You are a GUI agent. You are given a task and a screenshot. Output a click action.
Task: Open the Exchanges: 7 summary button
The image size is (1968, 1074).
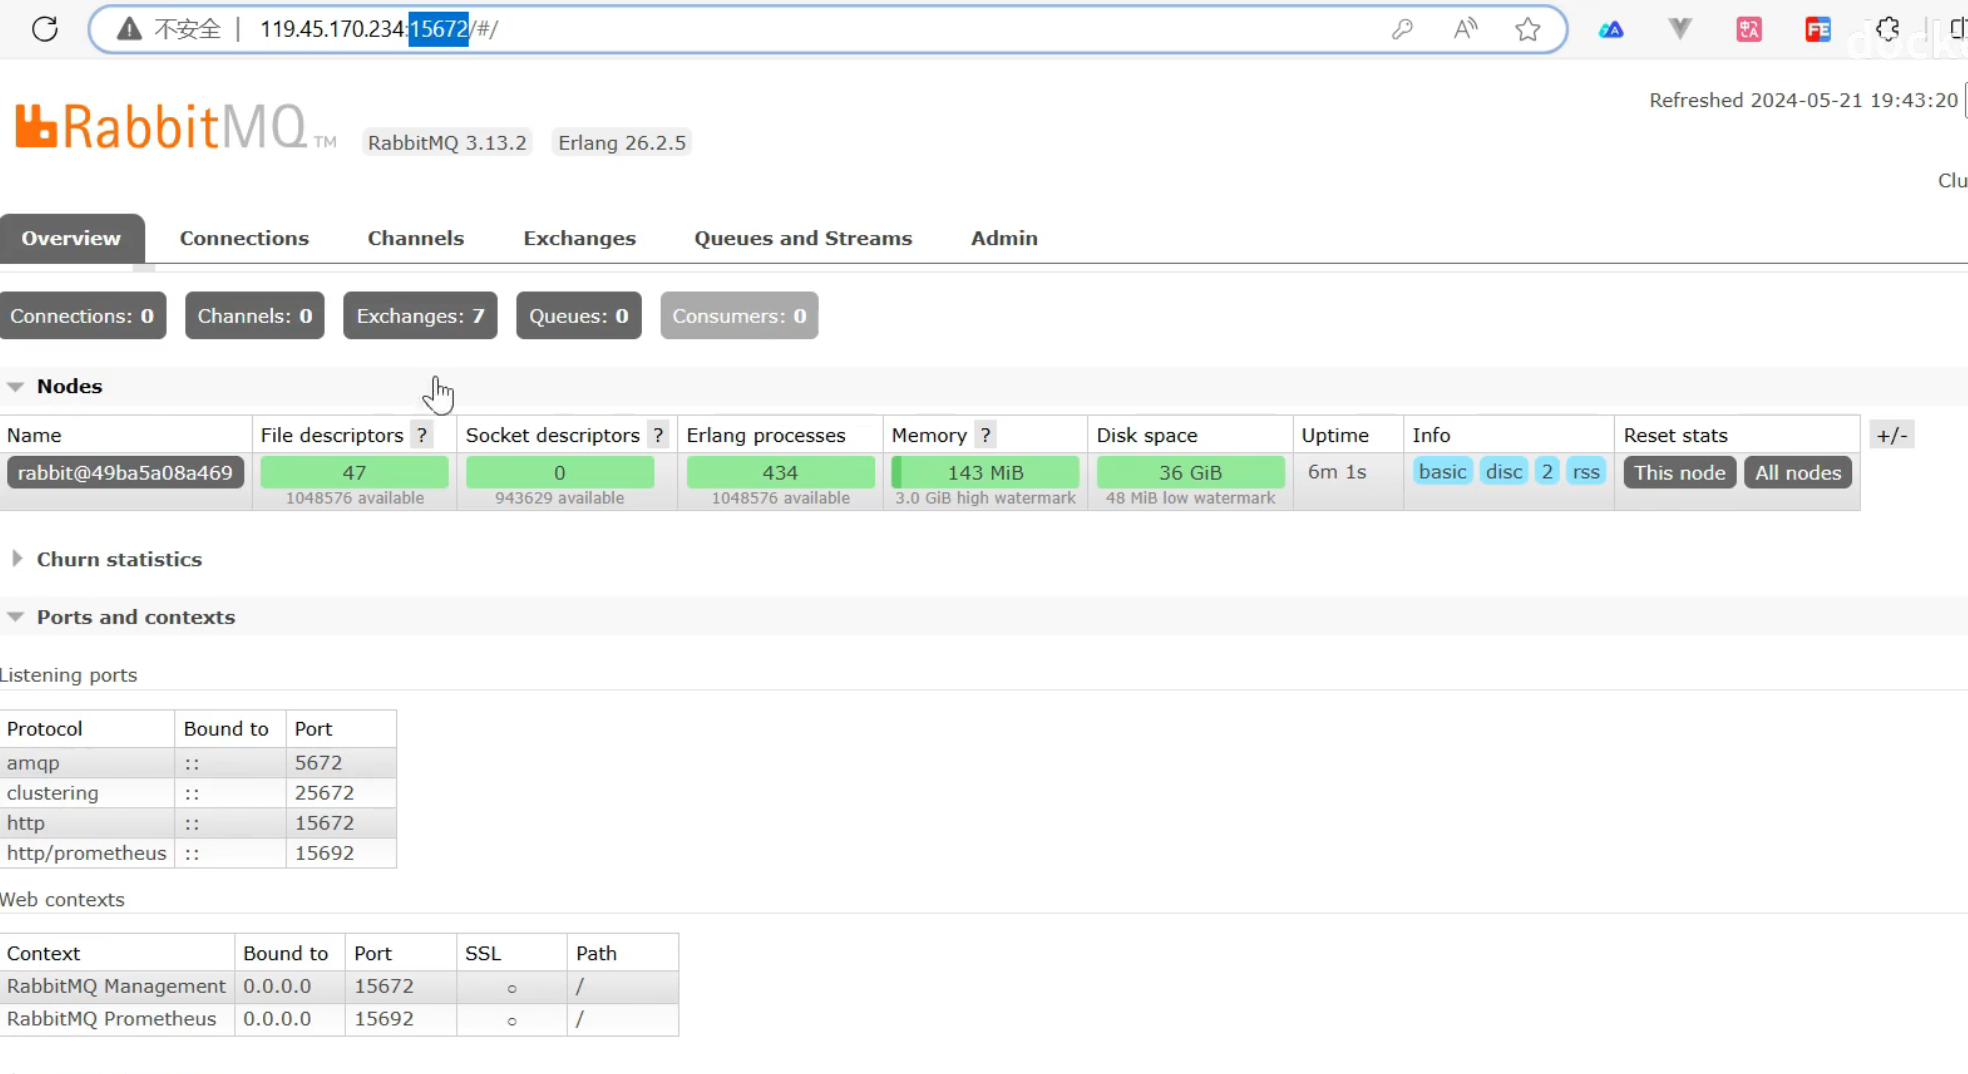coord(420,316)
